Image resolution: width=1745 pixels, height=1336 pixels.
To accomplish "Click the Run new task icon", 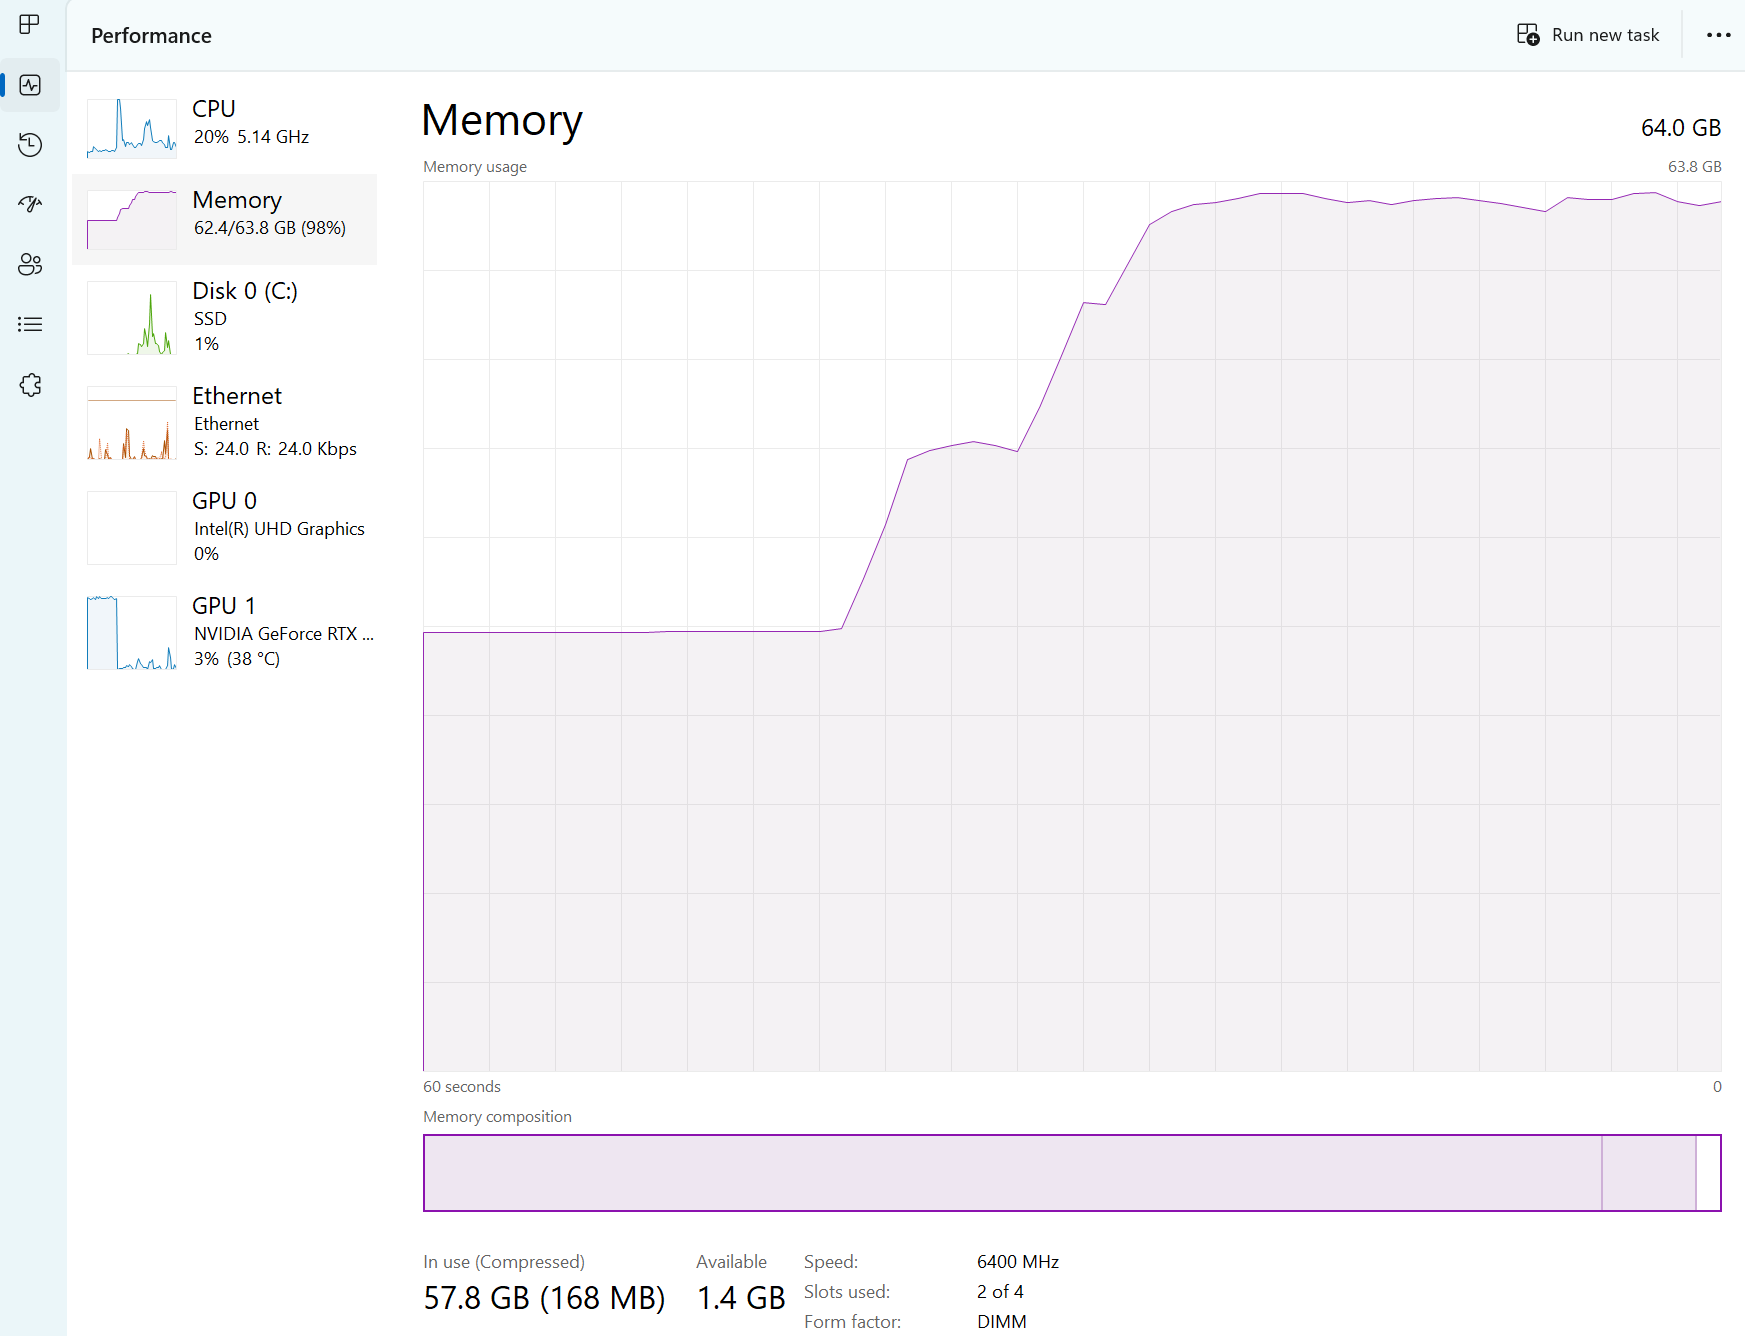I will tap(1526, 34).
